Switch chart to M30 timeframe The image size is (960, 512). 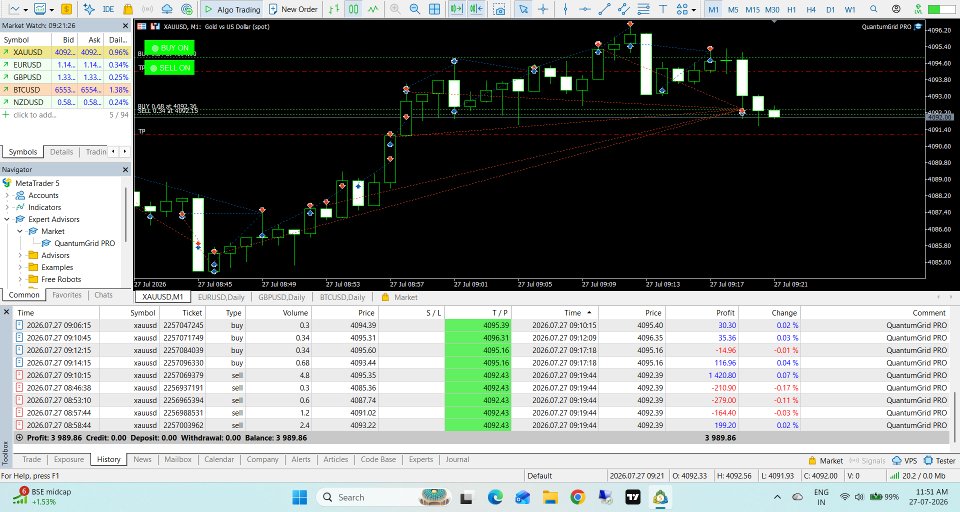[772, 10]
